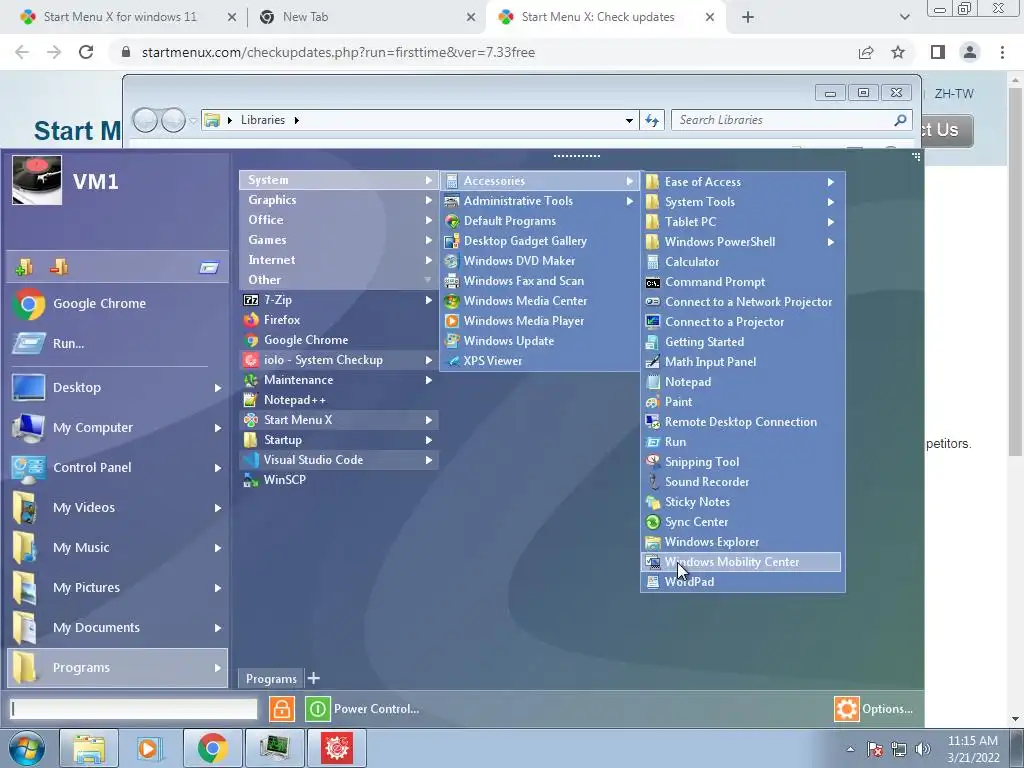Launch Sound Recorder
The height and width of the screenshot is (768, 1024).
point(742,482)
